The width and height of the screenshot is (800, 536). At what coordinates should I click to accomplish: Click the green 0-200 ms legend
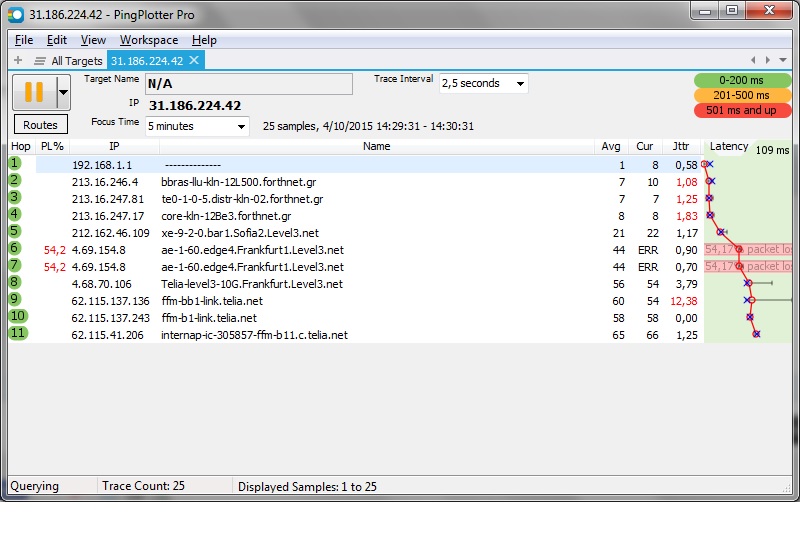[x=742, y=80]
